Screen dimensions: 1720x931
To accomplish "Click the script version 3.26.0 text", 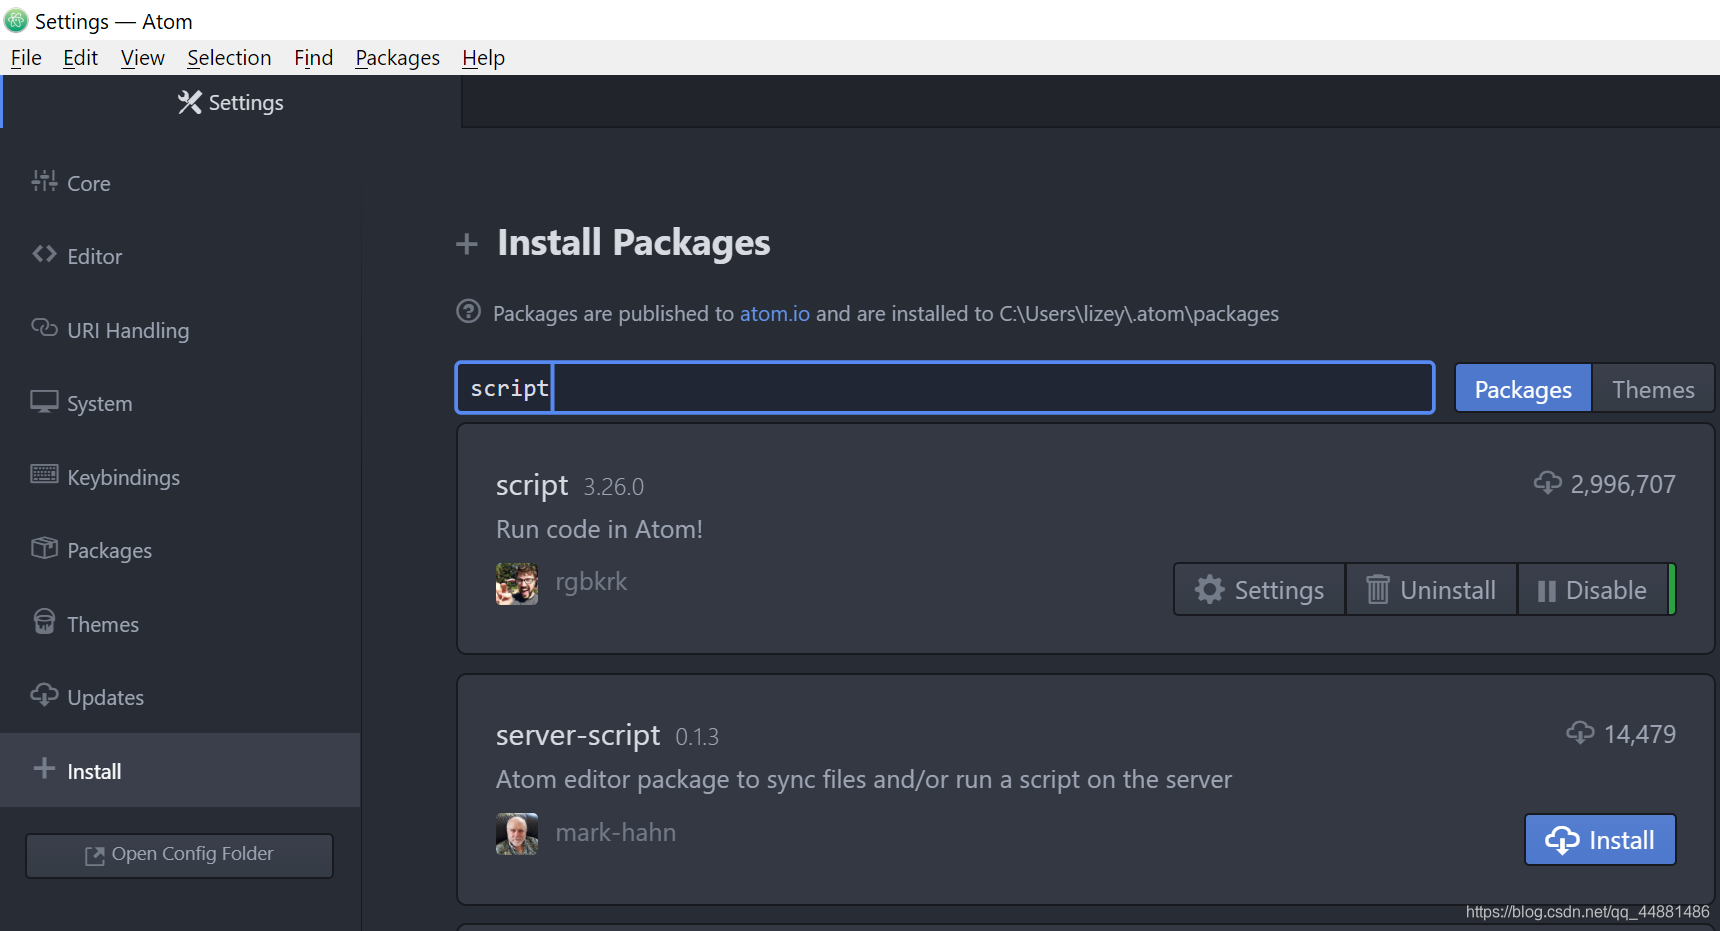I will pyautogui.click(x=614, y=487).
